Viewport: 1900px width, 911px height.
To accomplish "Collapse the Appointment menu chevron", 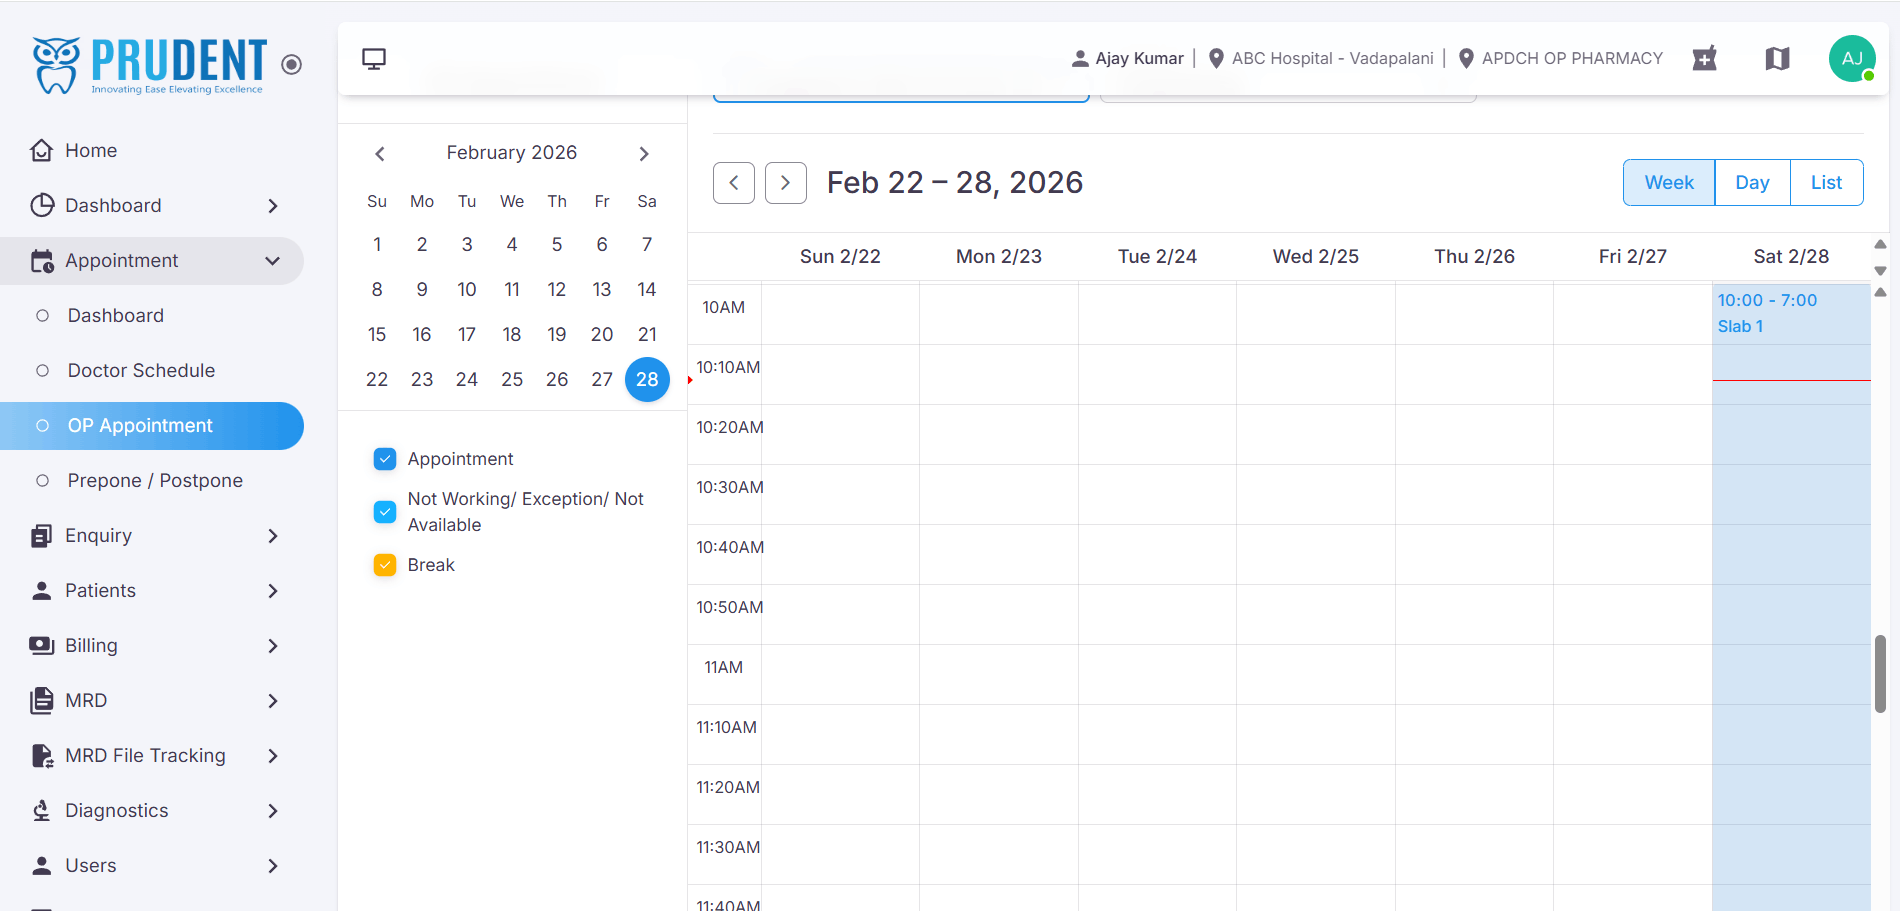I will tap(272, 261).
